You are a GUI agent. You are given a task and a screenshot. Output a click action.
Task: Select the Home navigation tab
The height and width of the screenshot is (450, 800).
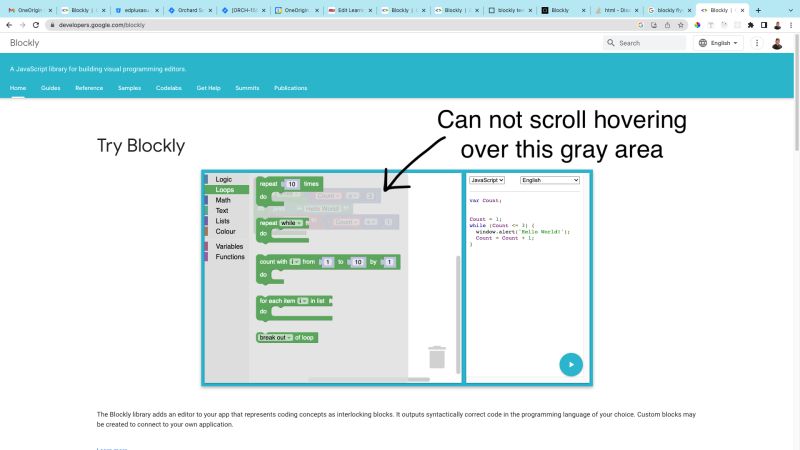click(x=18, y=88)
